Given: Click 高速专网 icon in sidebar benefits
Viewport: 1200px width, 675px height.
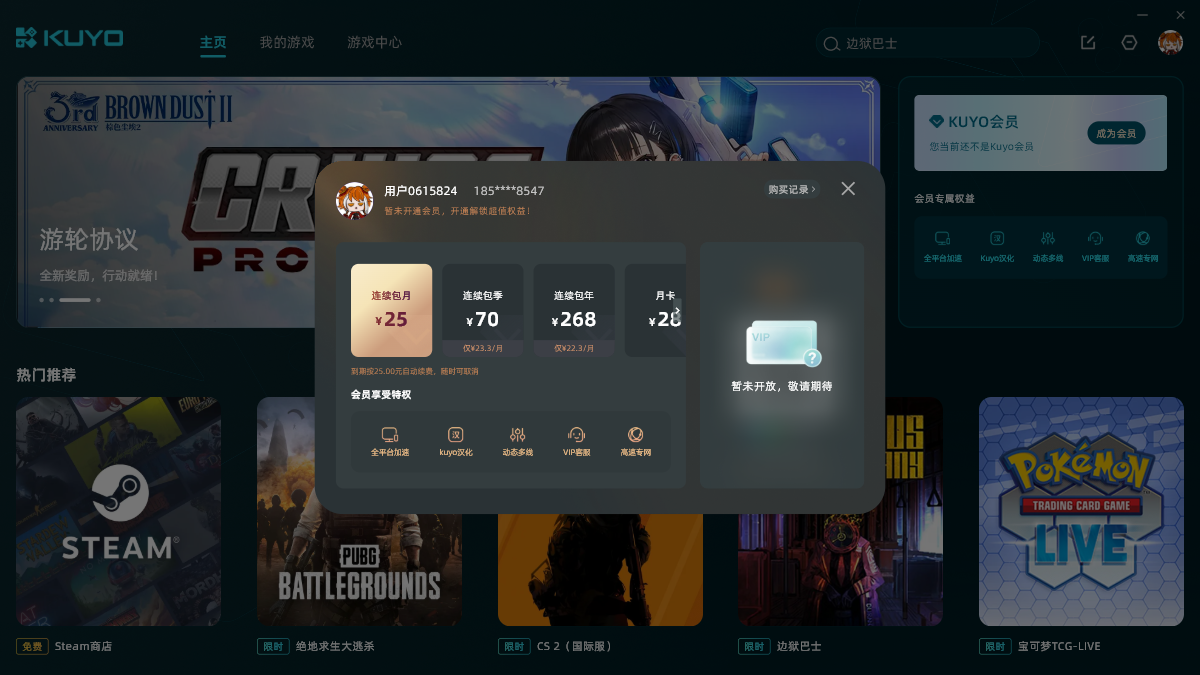Looking at the screenshot, I should (x=1143, y=239).
